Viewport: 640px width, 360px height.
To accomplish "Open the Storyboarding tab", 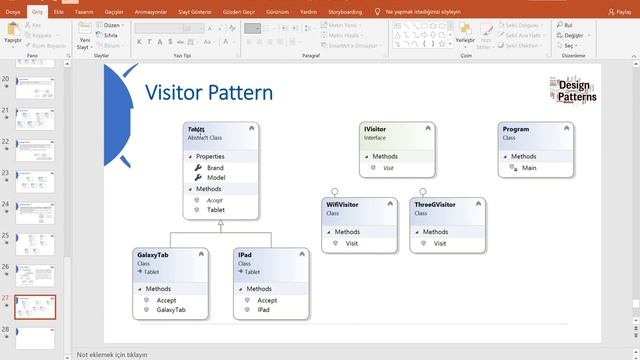I will pos(345,12).
